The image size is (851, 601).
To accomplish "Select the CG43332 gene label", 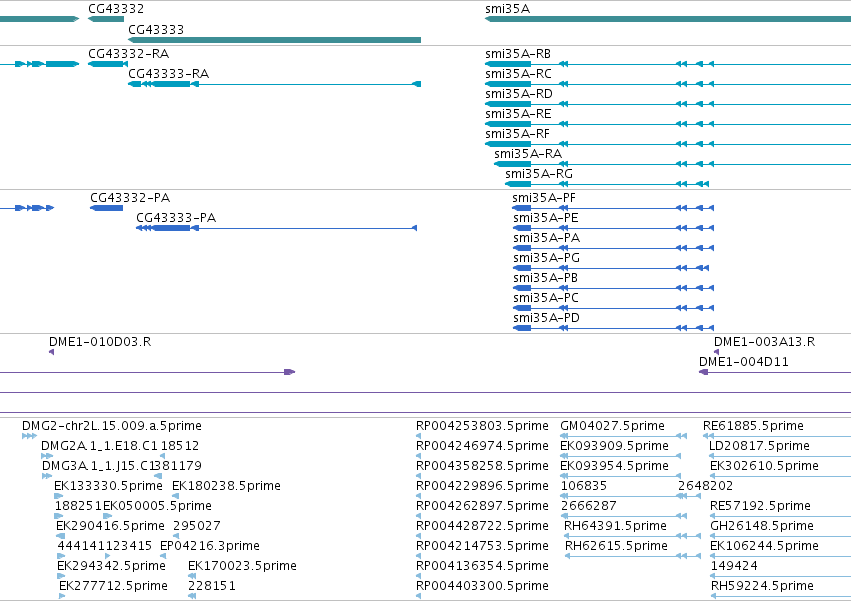I will tap(116, 9).
